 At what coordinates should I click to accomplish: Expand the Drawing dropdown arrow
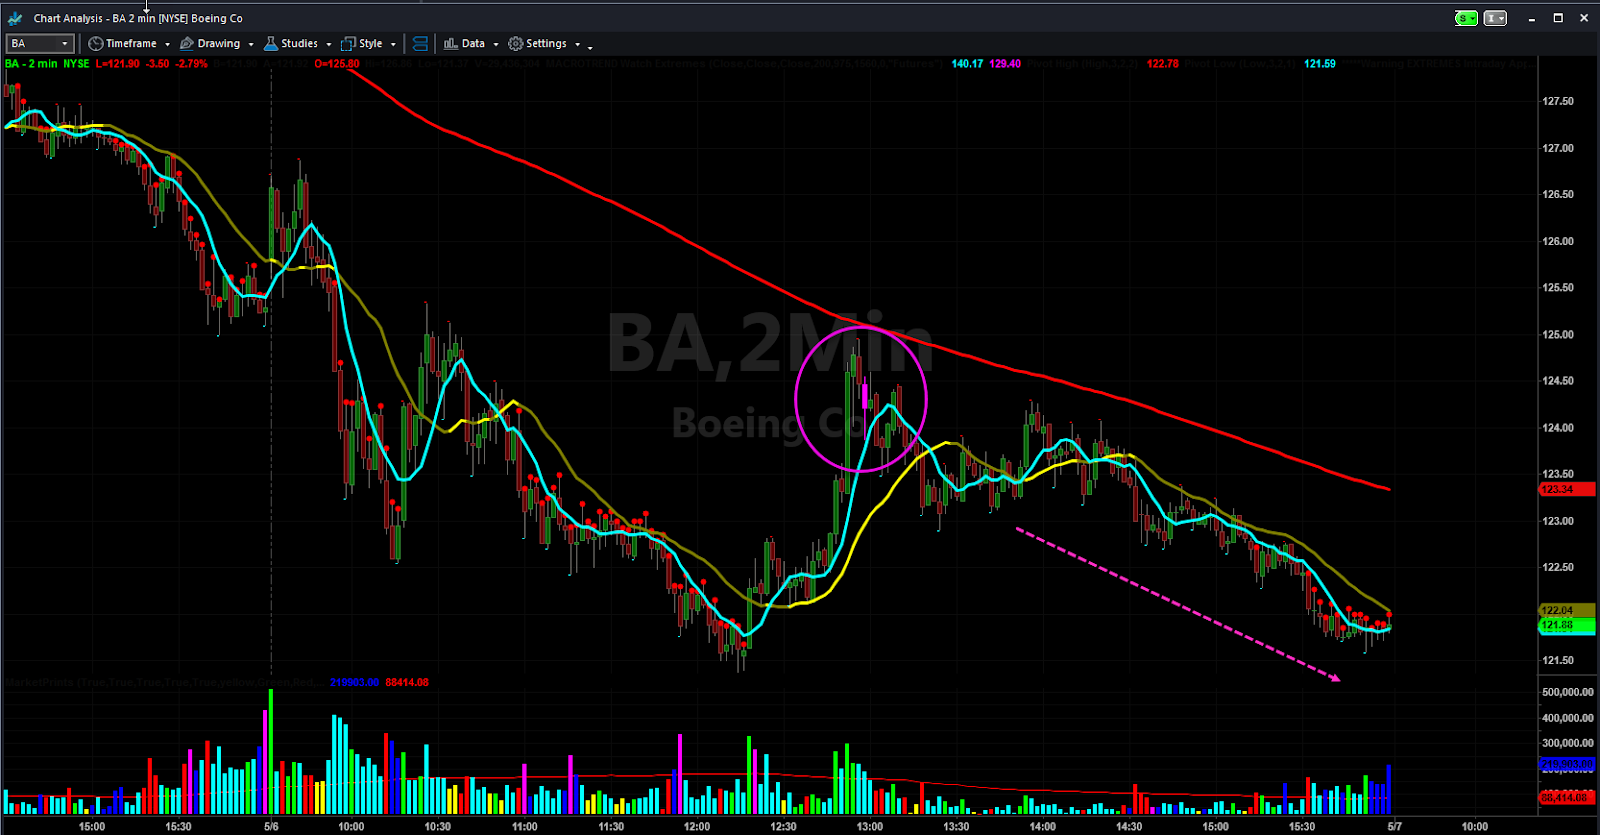pos(251,44)
